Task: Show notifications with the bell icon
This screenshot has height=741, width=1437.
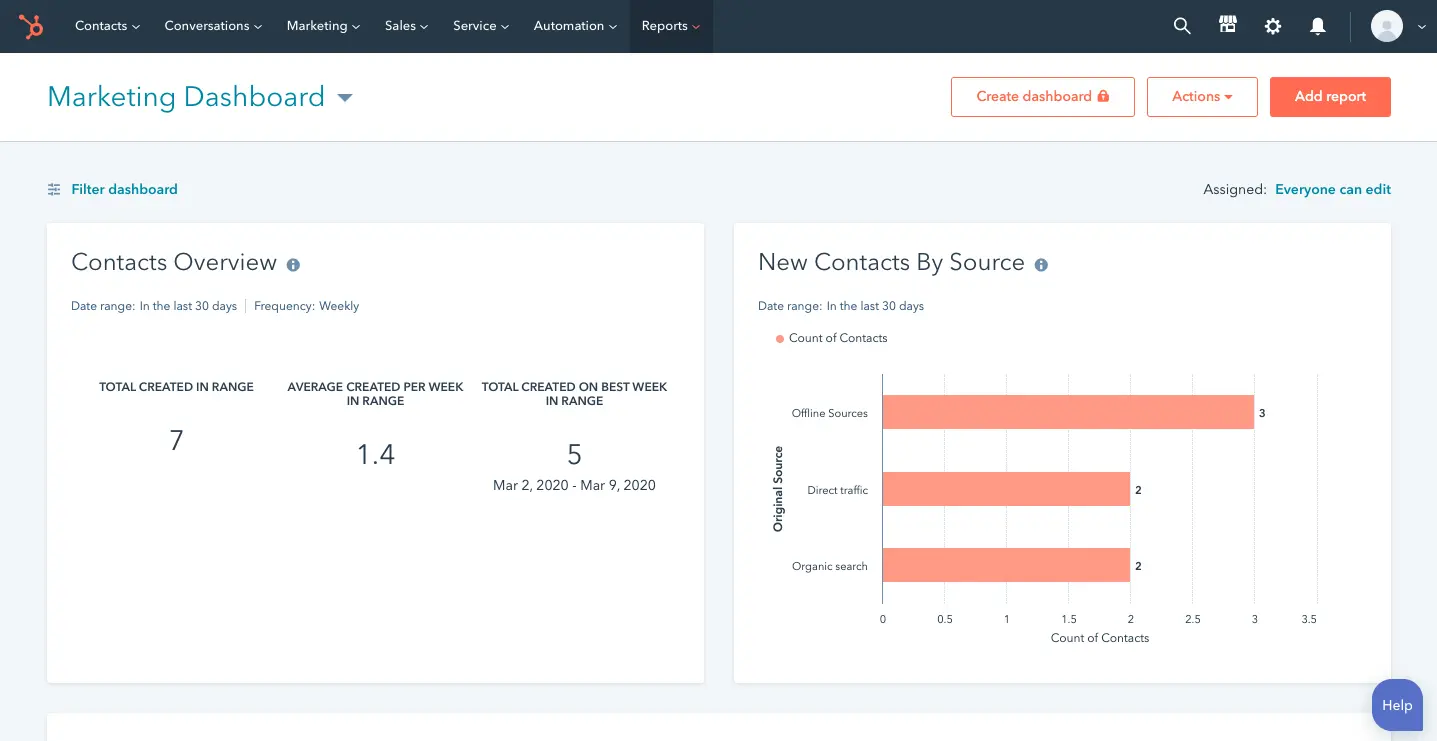Action: [x=1318, y=27]
